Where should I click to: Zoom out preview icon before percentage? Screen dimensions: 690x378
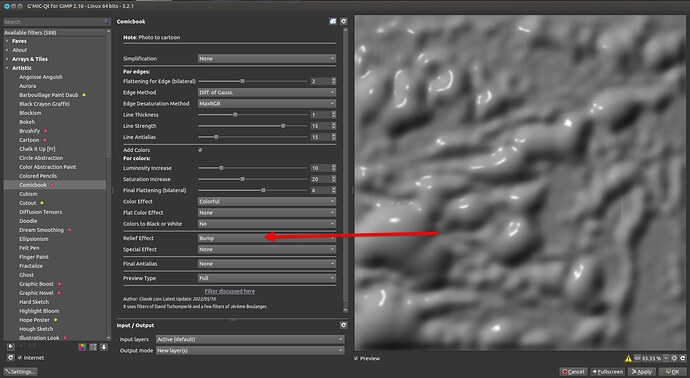(638, 358)
